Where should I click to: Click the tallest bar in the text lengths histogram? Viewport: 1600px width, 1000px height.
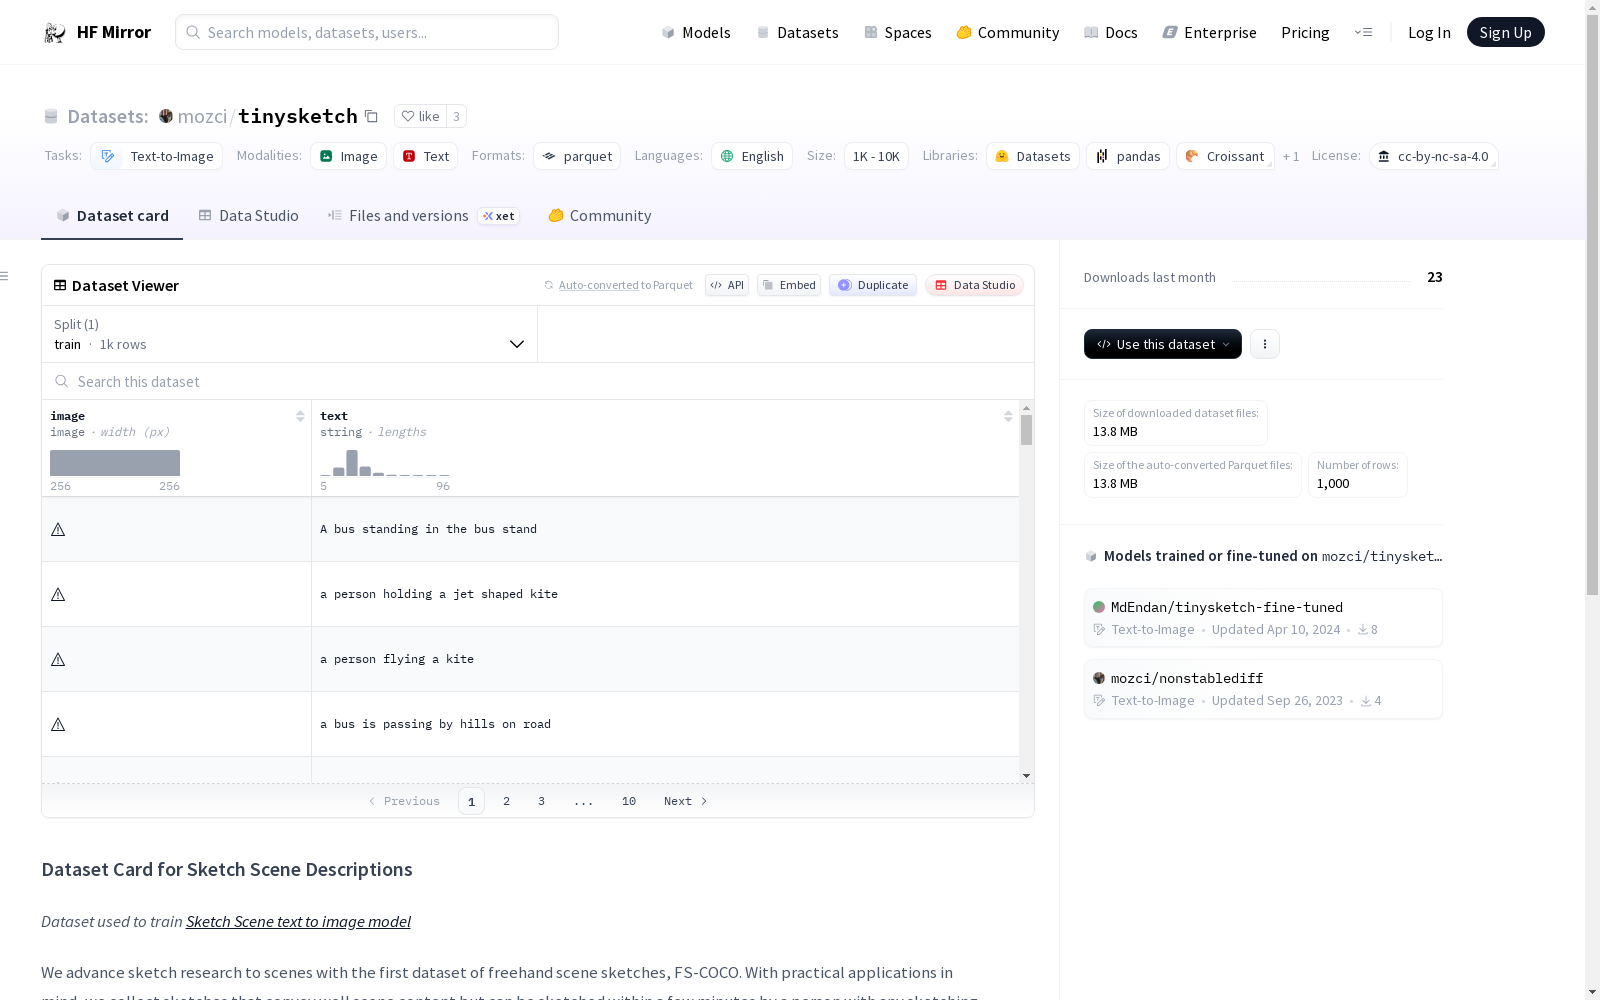[352, 463]
